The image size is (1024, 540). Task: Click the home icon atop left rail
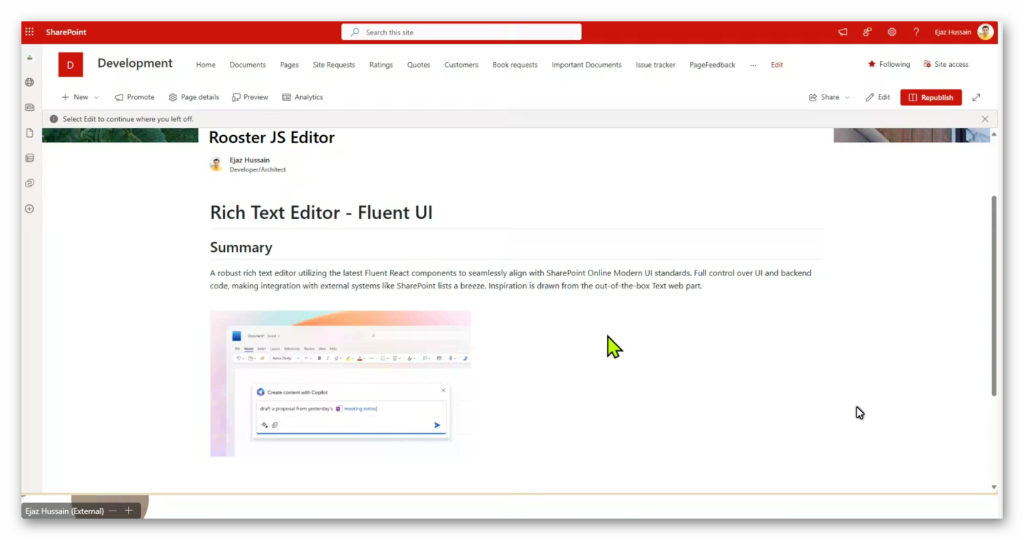tap(29, 57)
